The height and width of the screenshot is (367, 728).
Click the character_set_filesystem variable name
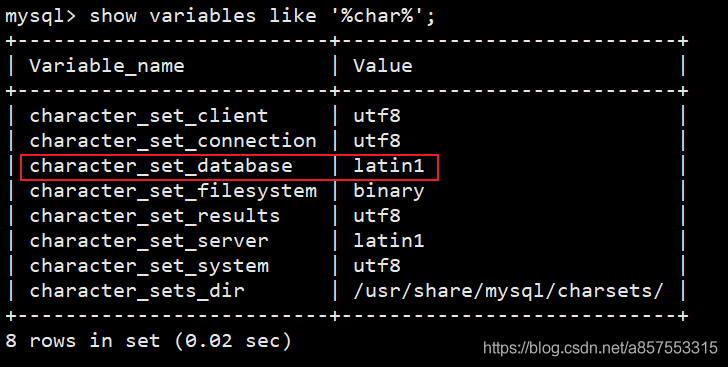click(x=173, y=191)
